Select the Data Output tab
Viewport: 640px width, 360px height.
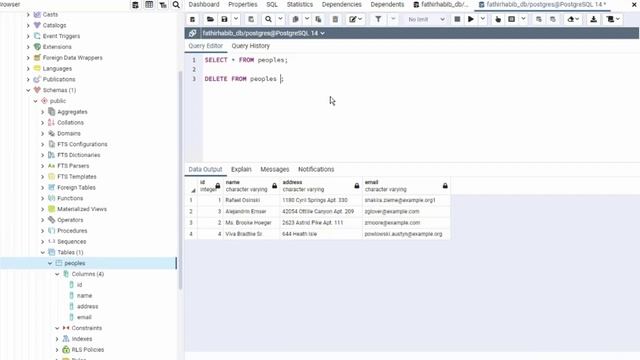click(205, 169)
